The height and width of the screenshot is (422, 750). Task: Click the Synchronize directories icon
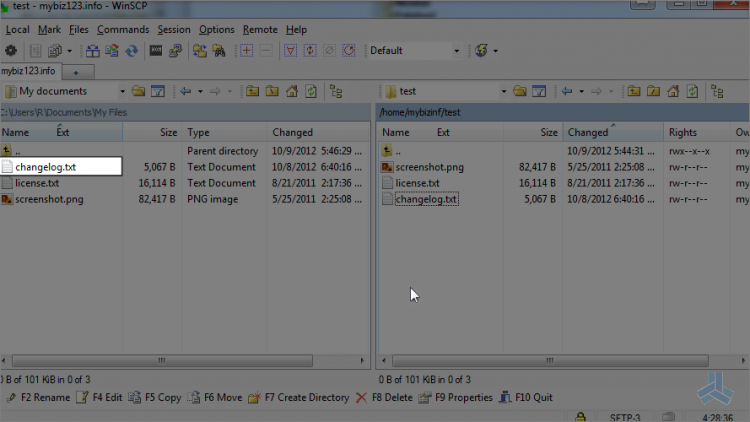point(112,50)
